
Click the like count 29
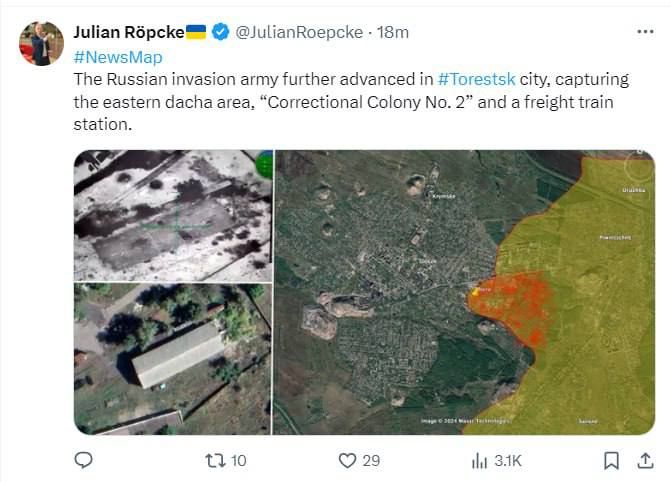tap(371, 460)
